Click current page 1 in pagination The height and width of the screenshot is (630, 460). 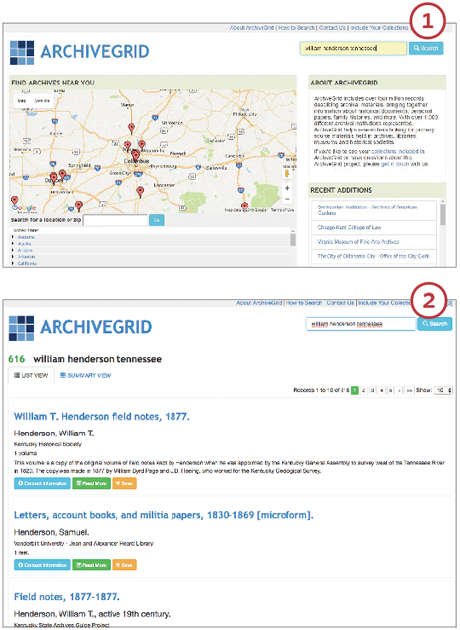(x=354, y=391)
